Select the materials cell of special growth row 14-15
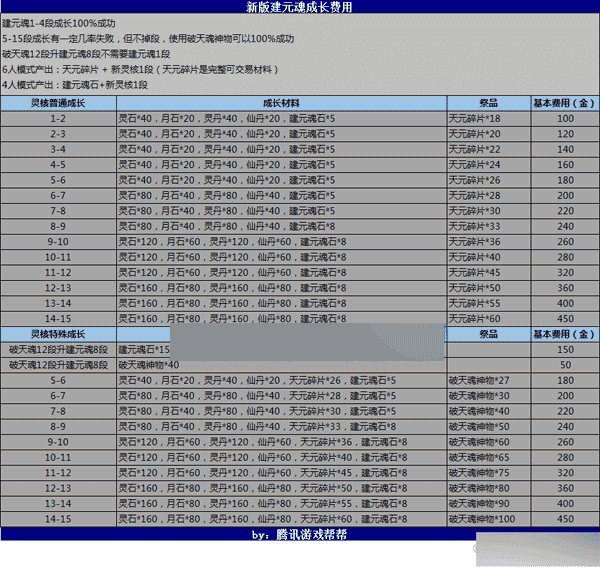Viewport: 600px width, 570px height. [281, 519]
